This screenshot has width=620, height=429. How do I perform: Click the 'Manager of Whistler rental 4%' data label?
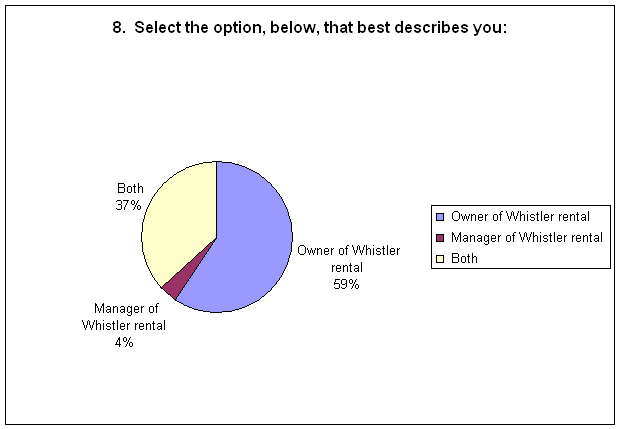click(124, 325)
